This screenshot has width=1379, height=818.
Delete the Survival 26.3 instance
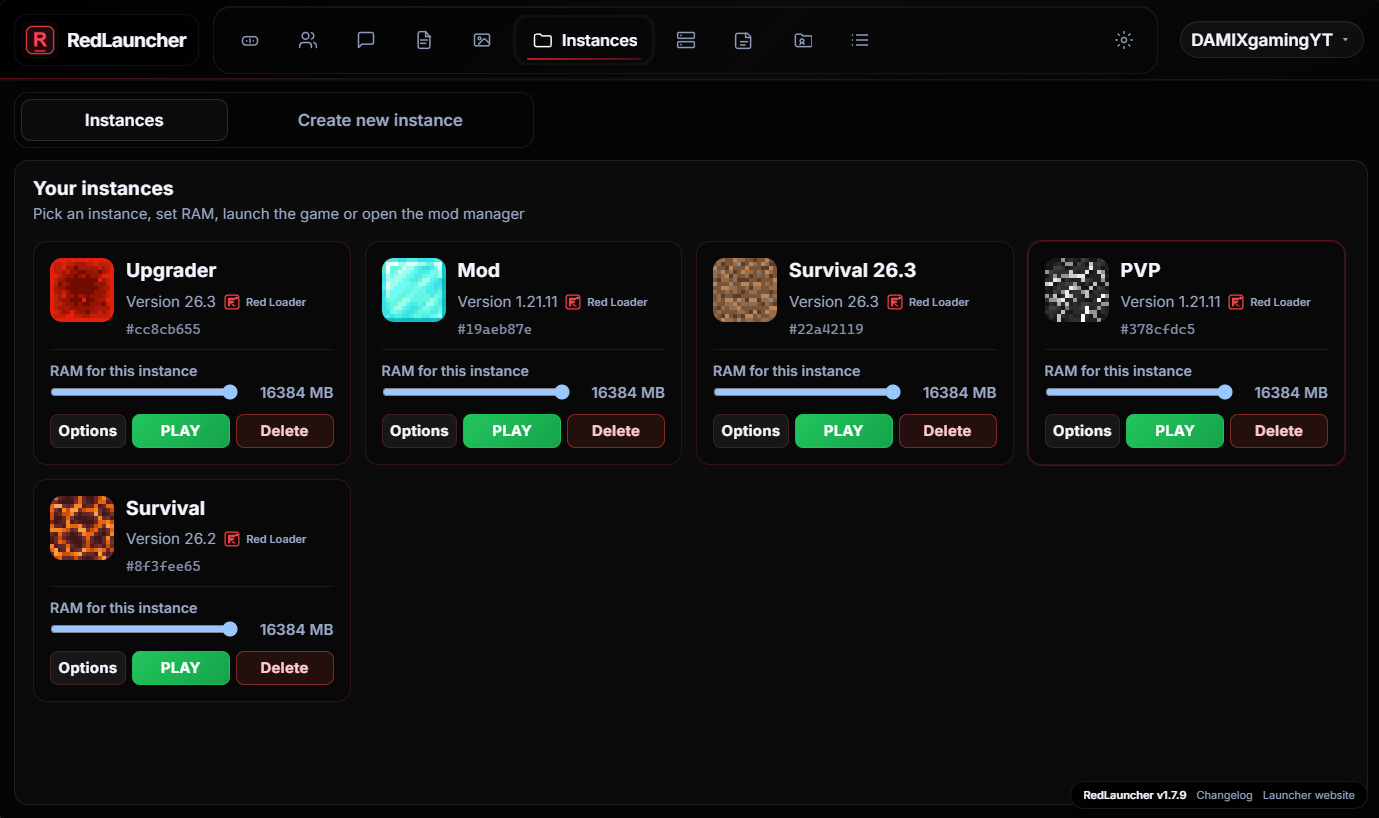pyautogui.click(x=947, y=431)
